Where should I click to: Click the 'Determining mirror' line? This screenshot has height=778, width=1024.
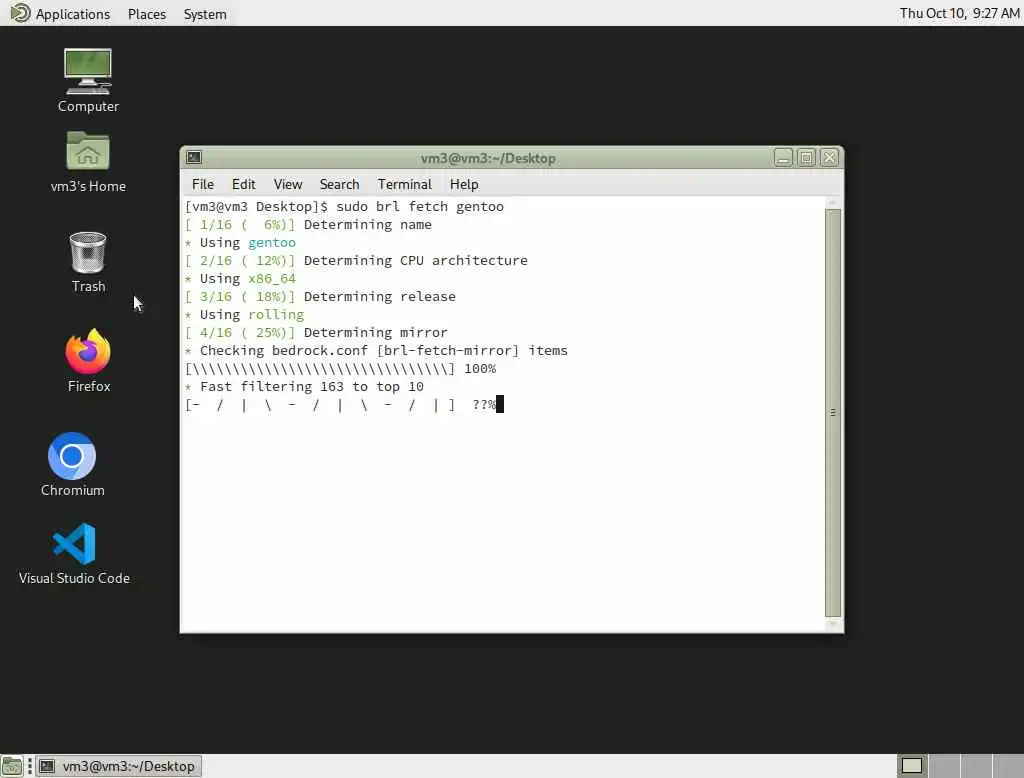pyautogui.click(x=317, y=332)
